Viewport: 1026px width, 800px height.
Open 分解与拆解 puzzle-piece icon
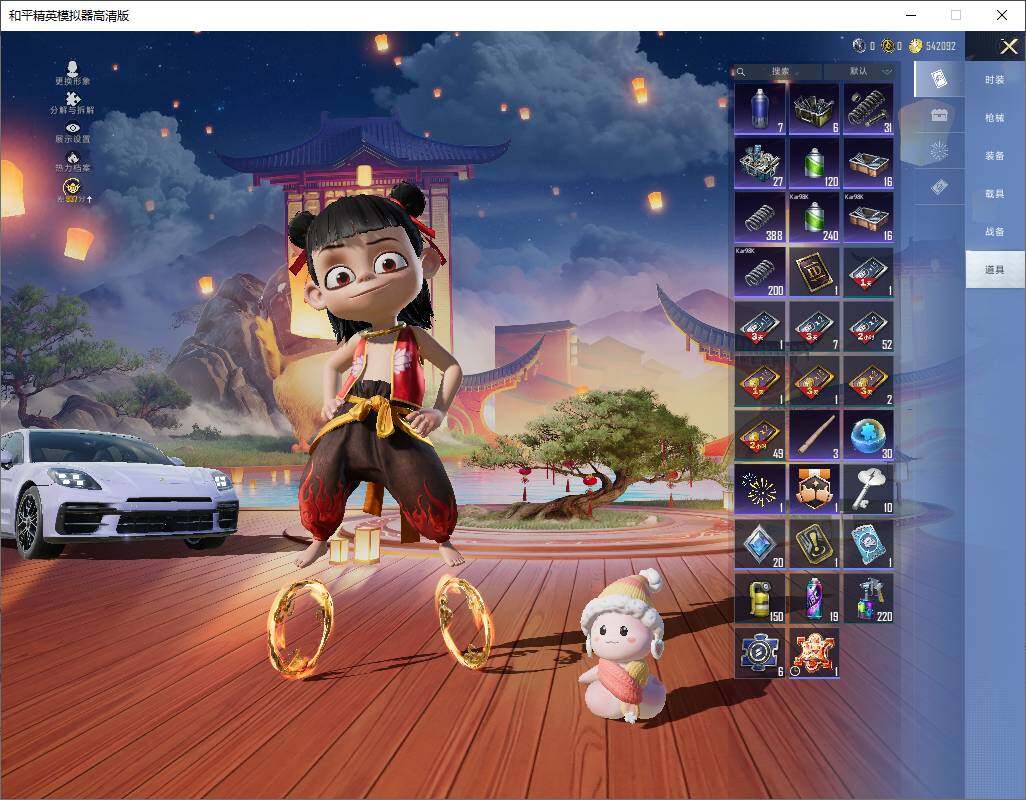click(x=73, y=103)
